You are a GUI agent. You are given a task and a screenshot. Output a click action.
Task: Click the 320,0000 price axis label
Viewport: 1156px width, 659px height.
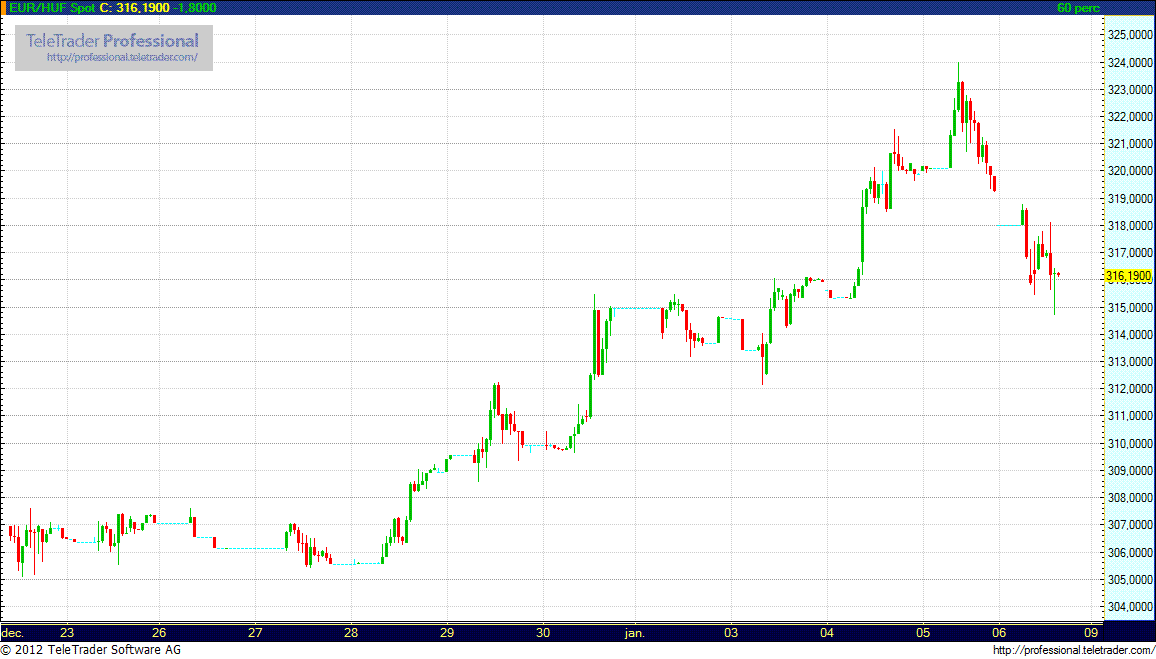pos(1129,171)
